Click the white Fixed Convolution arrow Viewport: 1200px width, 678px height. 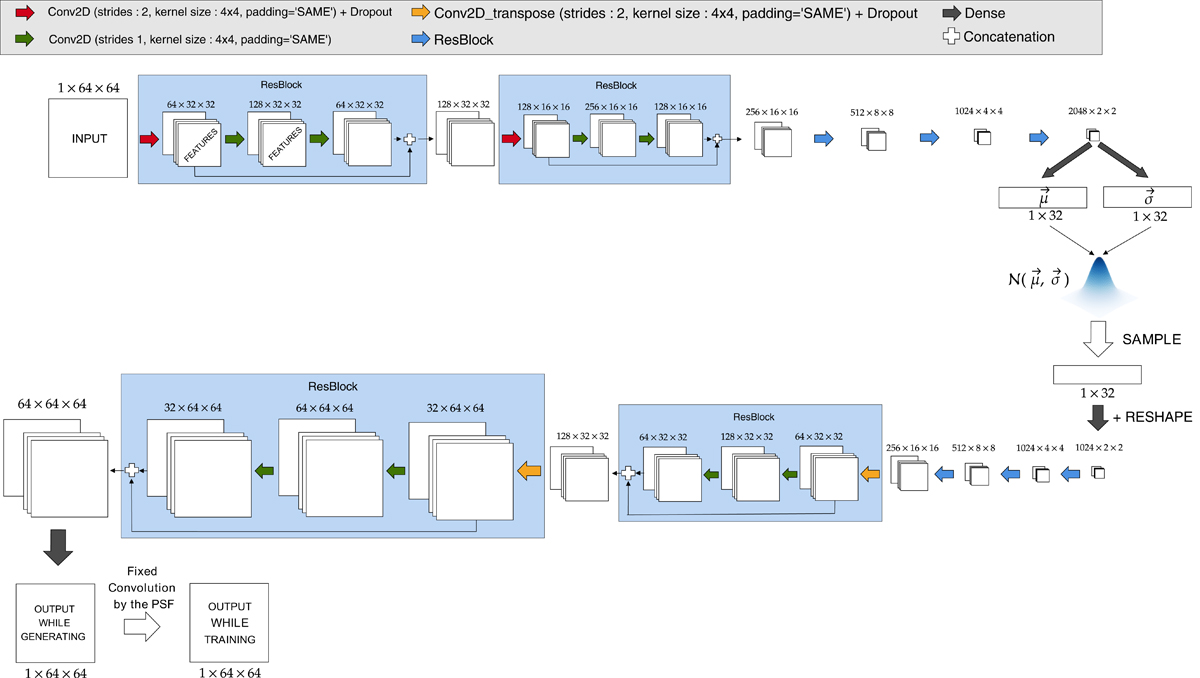pyautogui.click(x=143, y=627)
